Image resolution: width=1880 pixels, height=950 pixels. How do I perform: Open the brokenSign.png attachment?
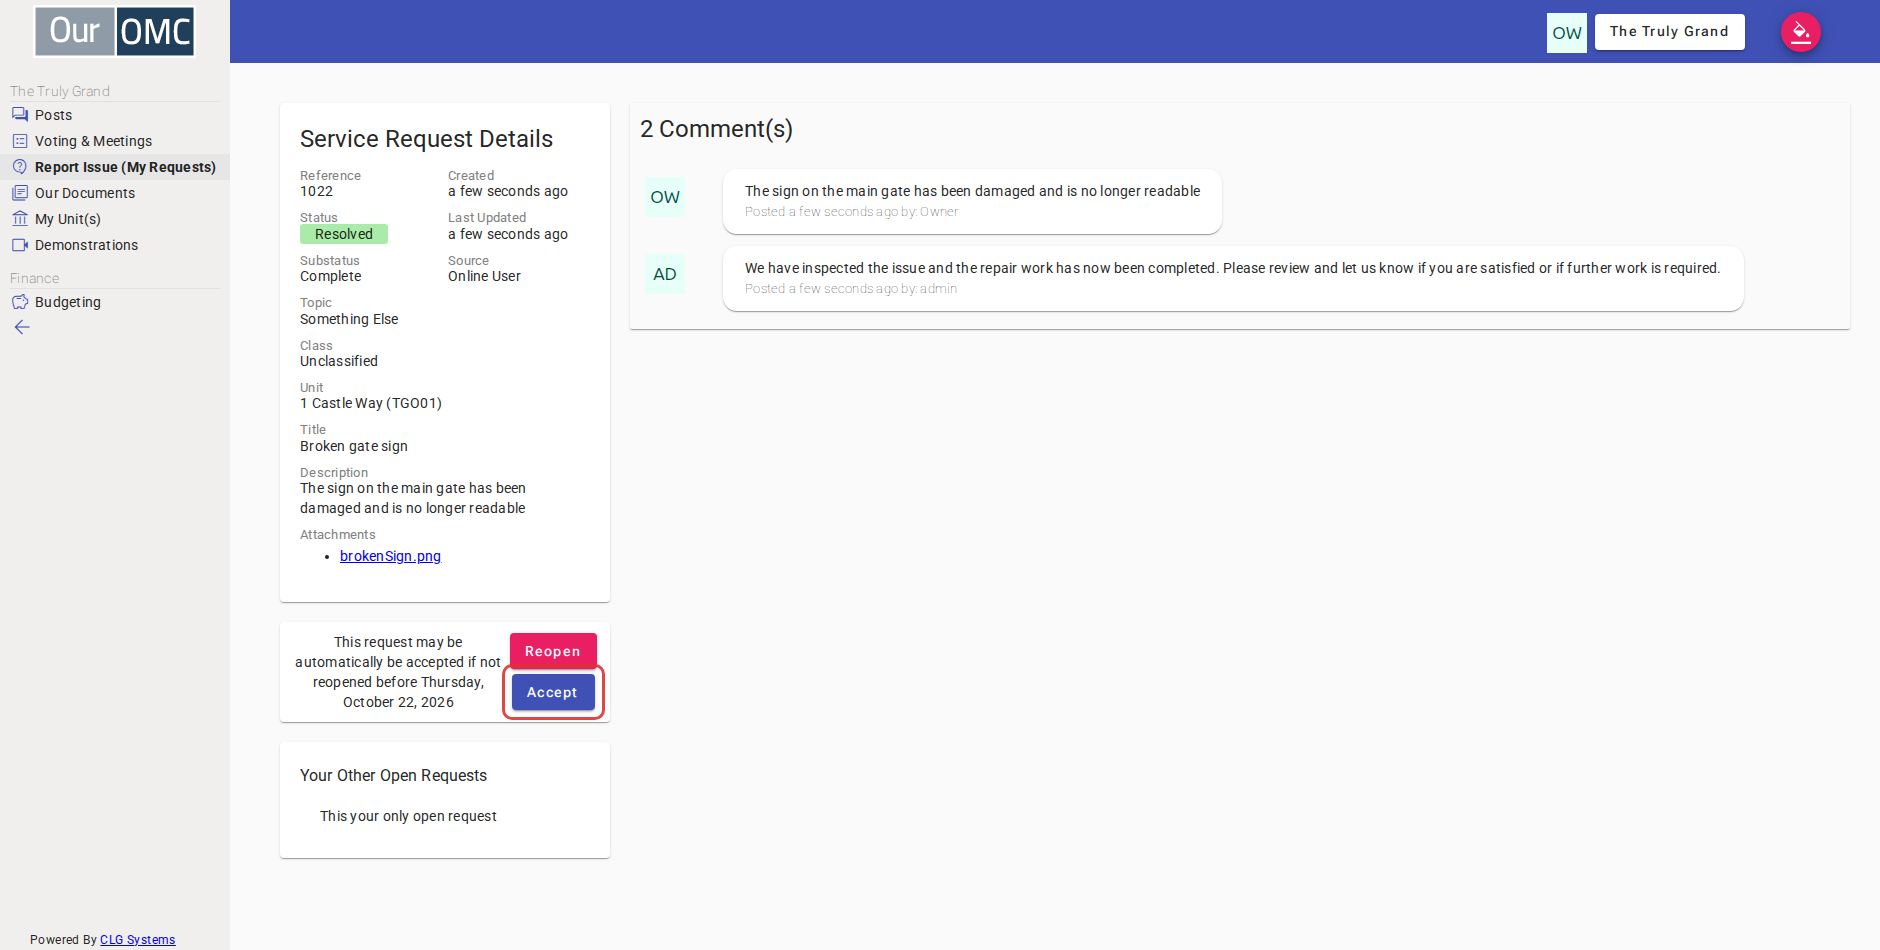390,556
